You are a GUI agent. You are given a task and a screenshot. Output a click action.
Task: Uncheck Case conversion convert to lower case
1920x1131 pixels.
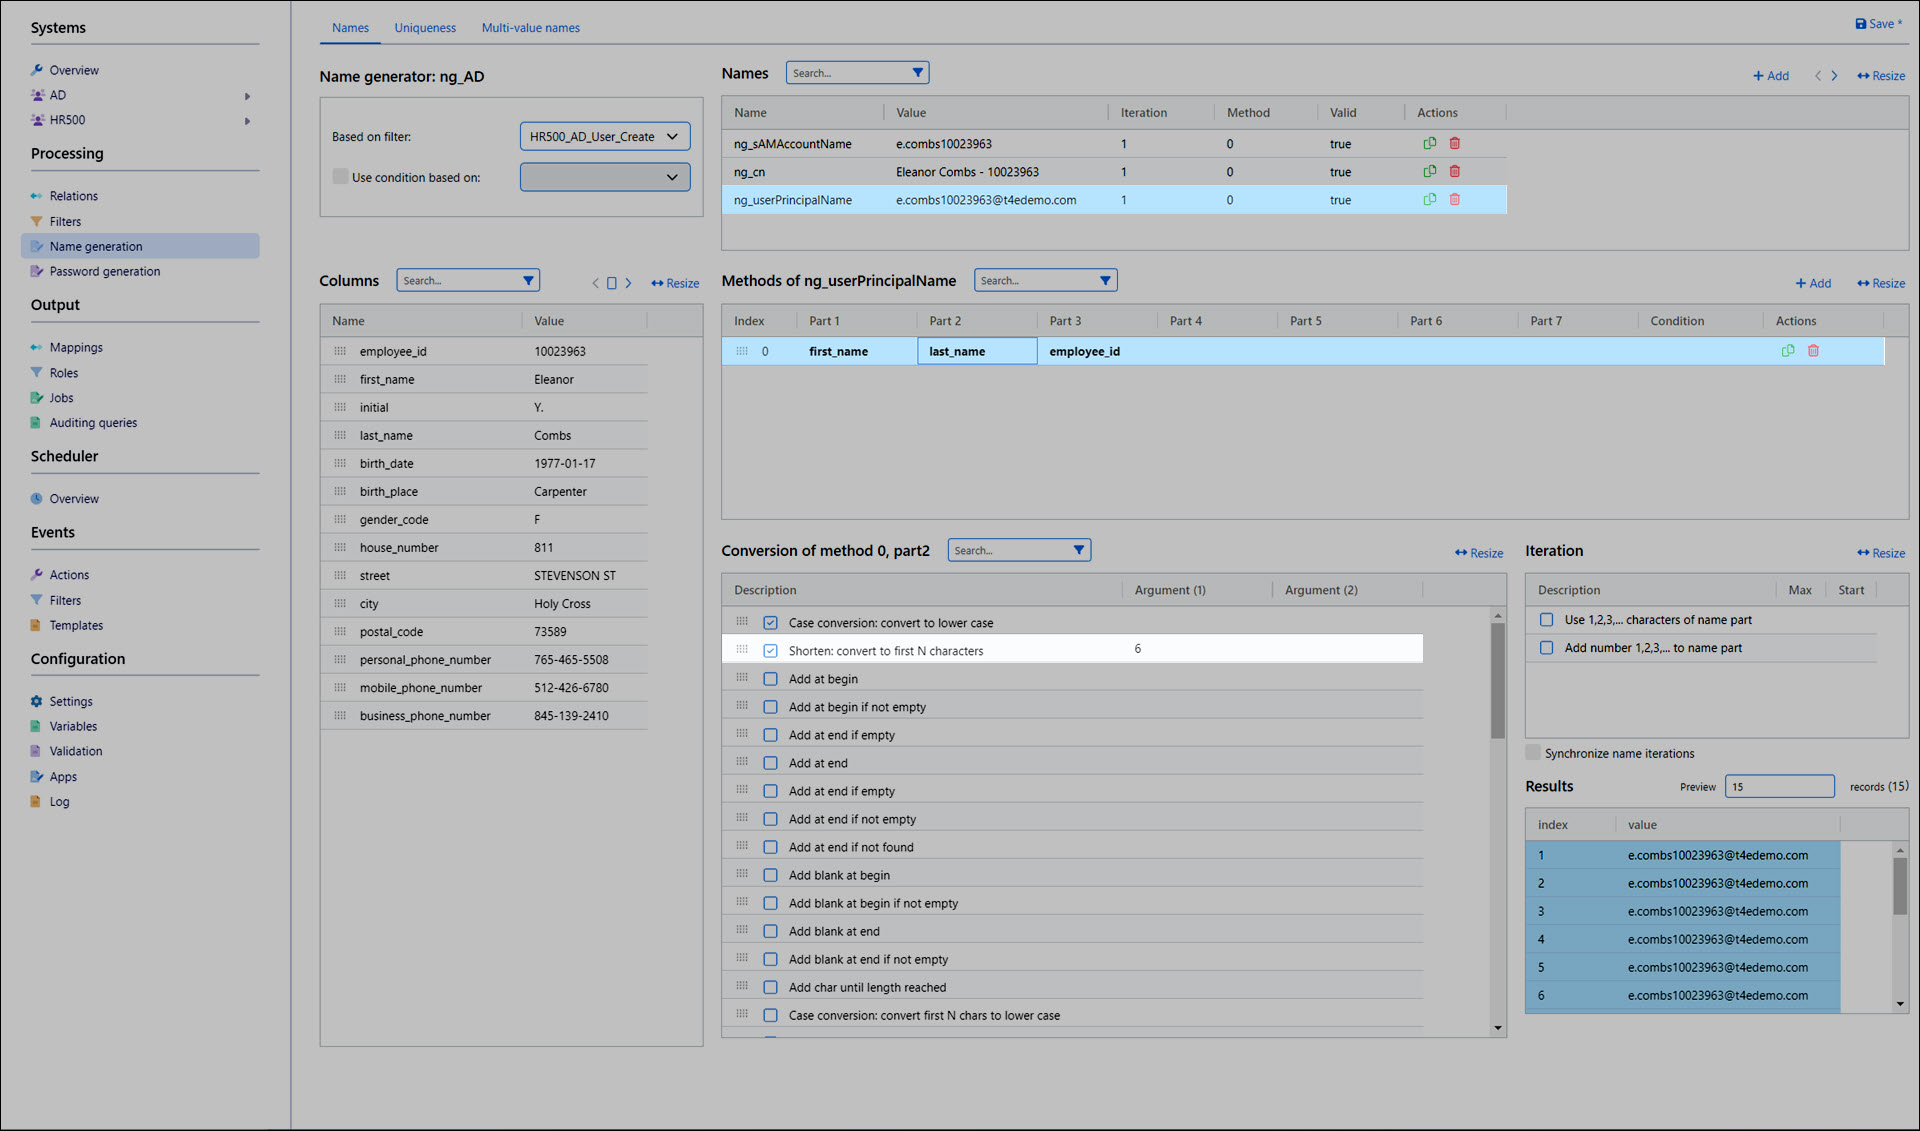770,623
